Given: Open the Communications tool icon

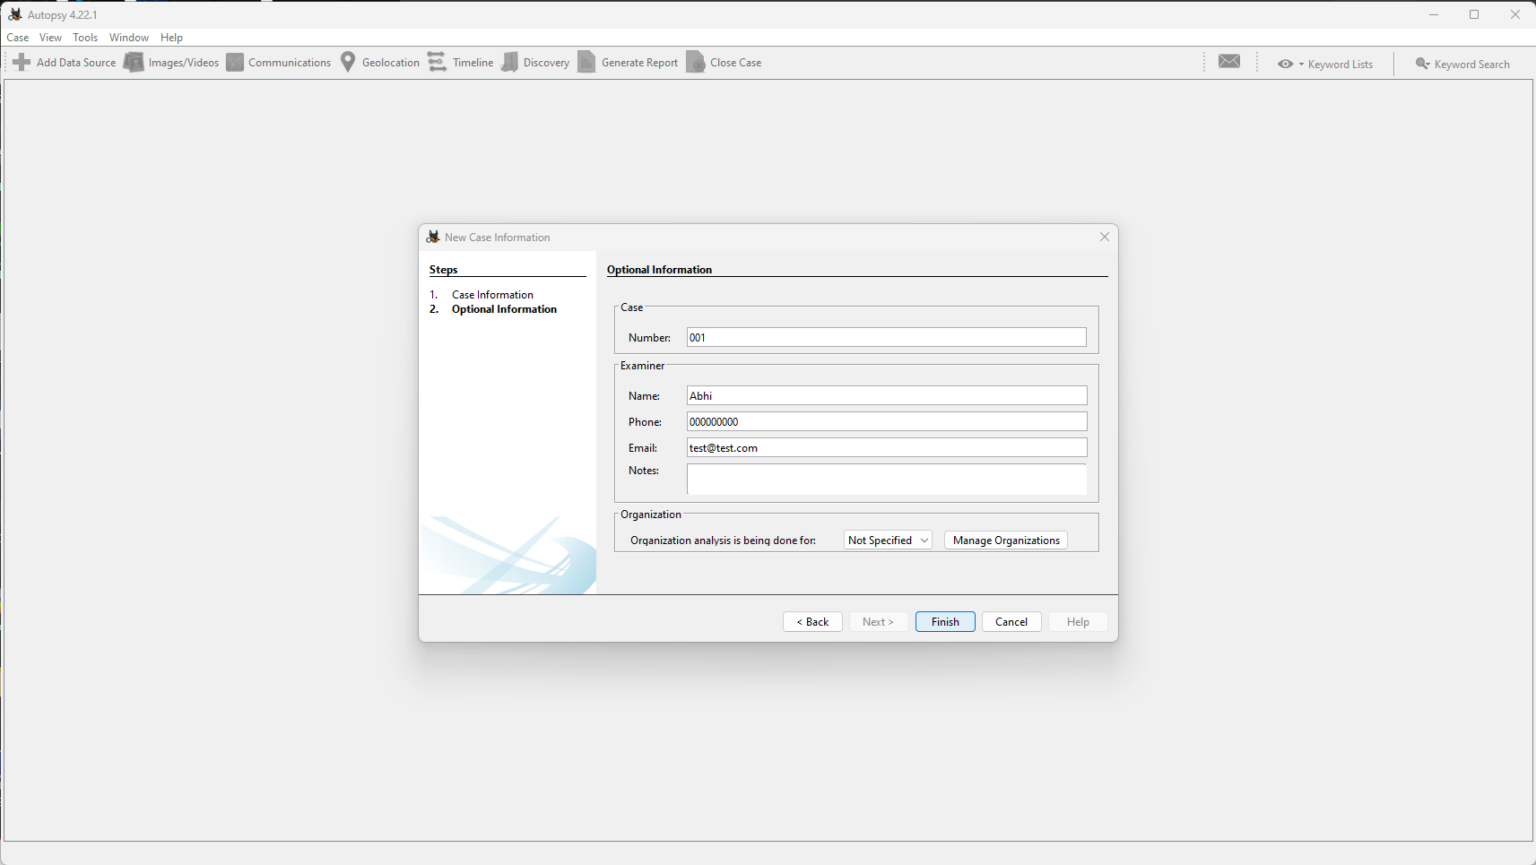Looking at the screenshot, I should click(x=235, y=62).
